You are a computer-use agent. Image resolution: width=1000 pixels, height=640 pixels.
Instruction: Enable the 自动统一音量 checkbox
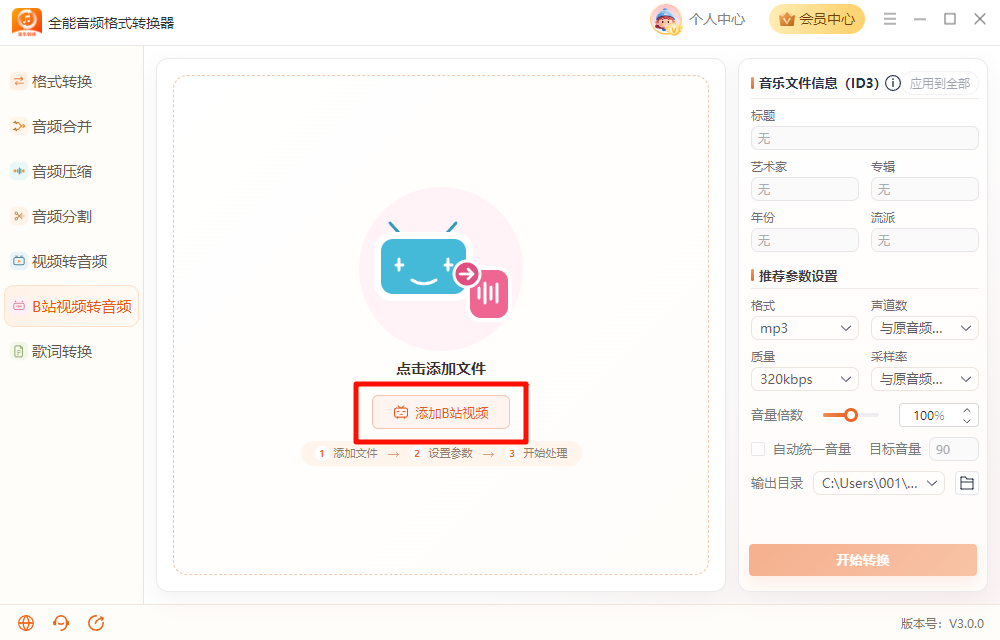[x=758, y=449]
